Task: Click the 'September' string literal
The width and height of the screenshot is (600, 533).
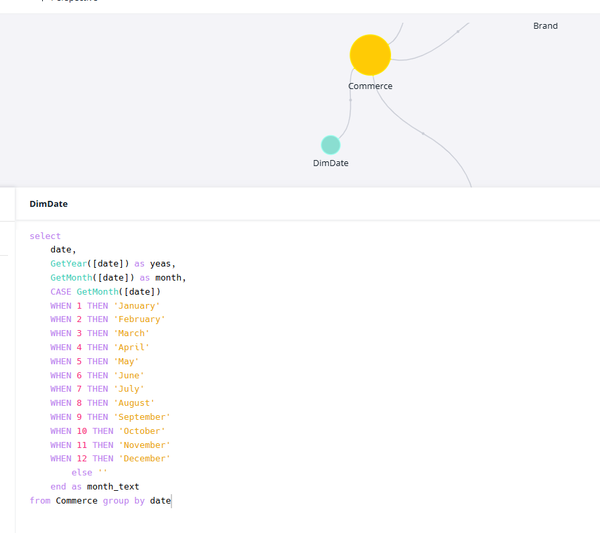Action: [142, 417]
